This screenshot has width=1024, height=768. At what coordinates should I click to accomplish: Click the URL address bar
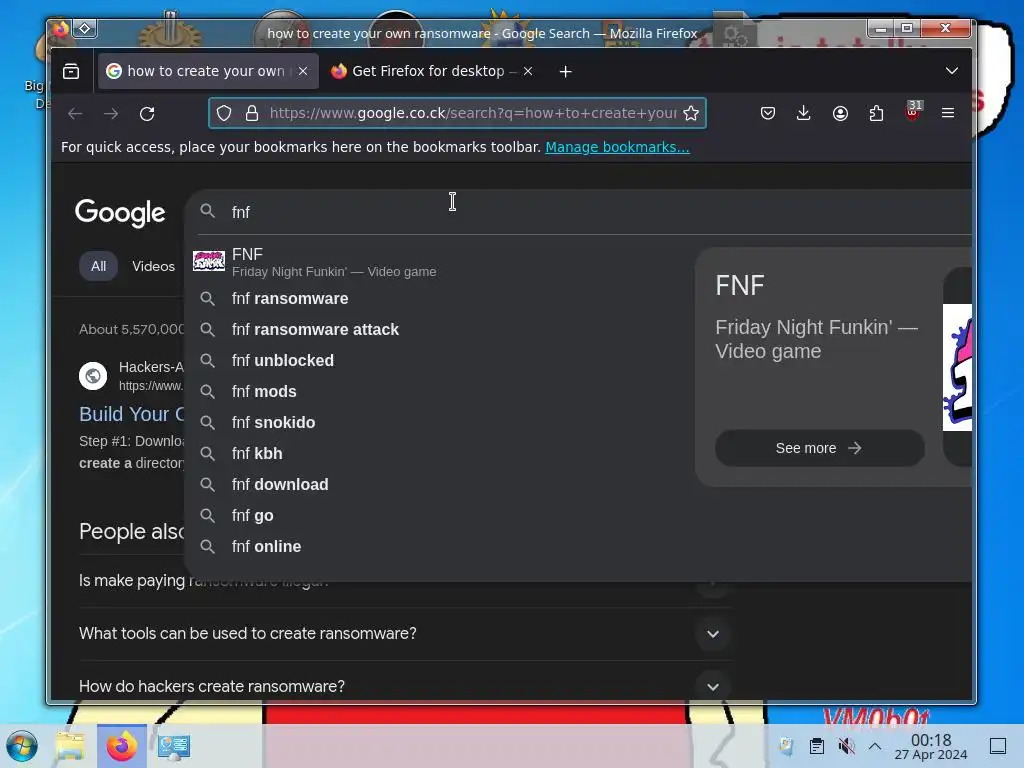click(457, 114)
